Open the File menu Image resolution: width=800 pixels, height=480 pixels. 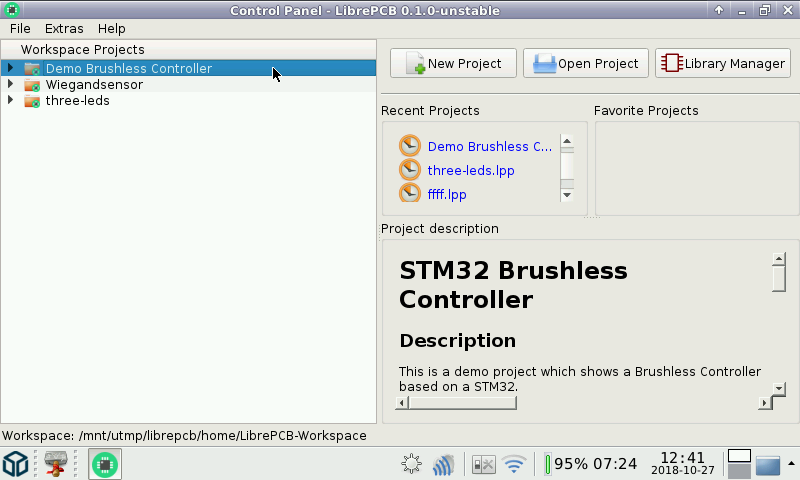coord(20,29)
